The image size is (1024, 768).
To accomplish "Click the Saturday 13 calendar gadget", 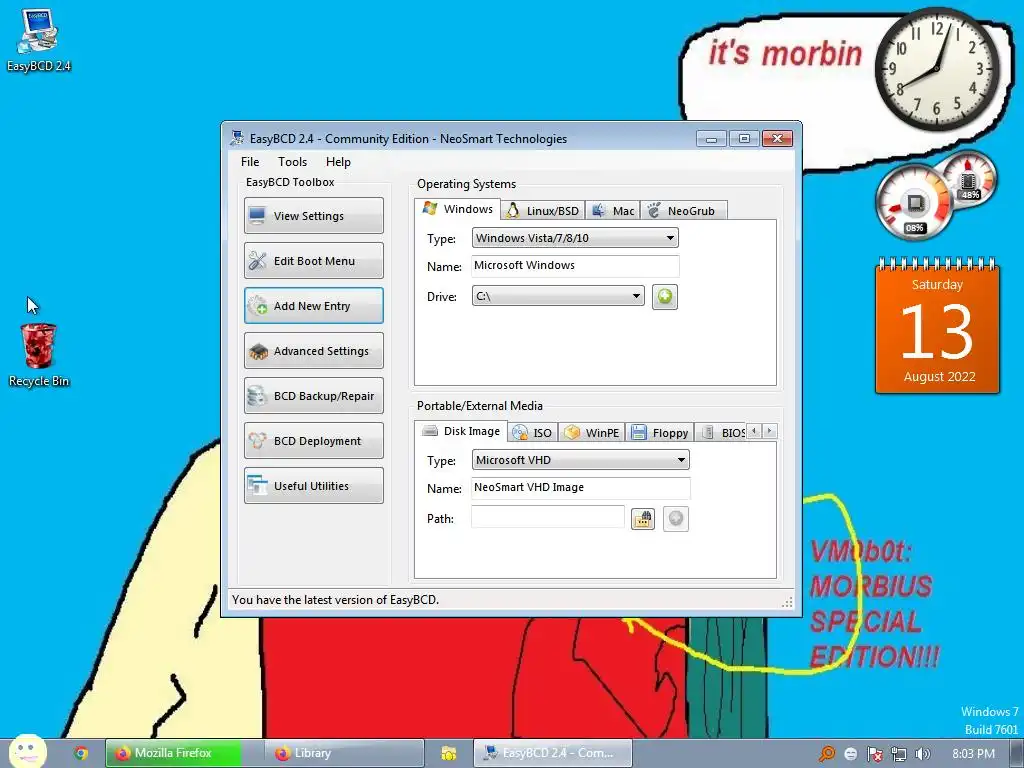I will (937, 326).
